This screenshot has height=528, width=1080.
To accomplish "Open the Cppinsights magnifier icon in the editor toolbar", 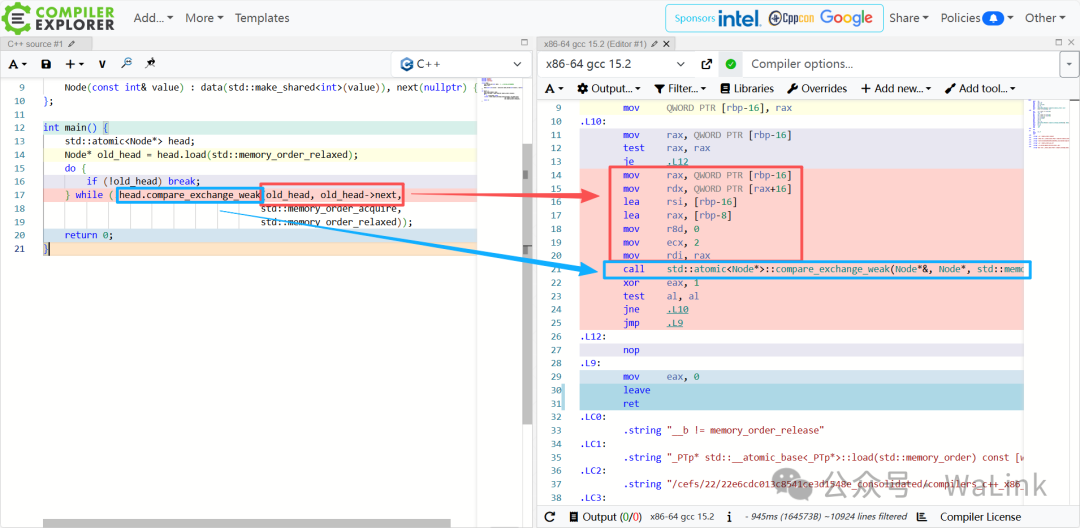I will click(x=126, y=63).
